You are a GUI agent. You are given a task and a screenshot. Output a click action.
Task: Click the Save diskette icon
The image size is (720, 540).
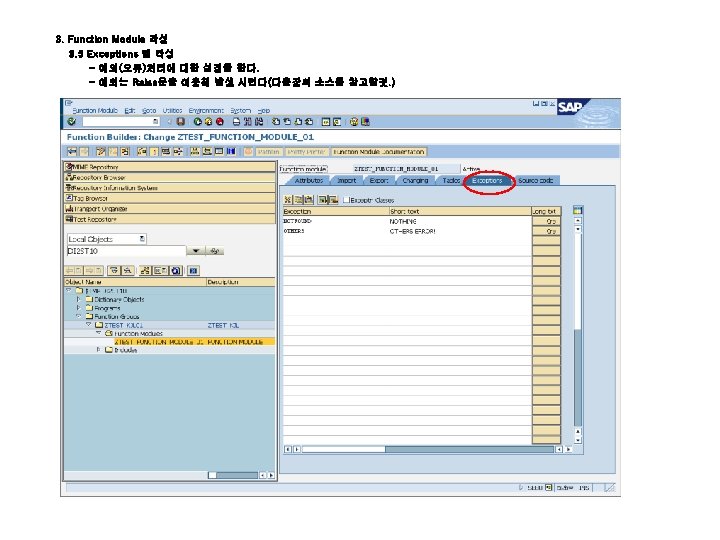(x=180, y=122)
